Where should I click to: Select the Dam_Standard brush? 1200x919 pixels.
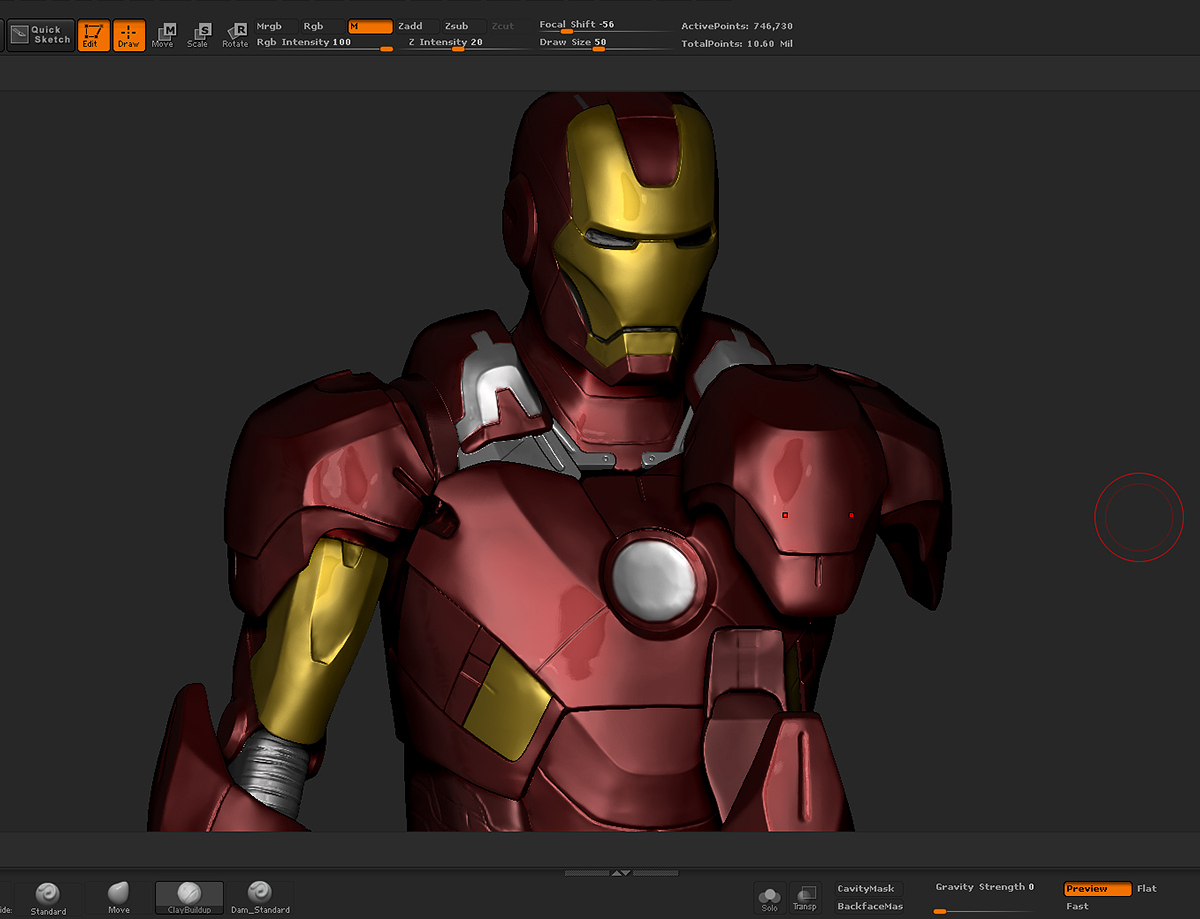coord(260,899)
